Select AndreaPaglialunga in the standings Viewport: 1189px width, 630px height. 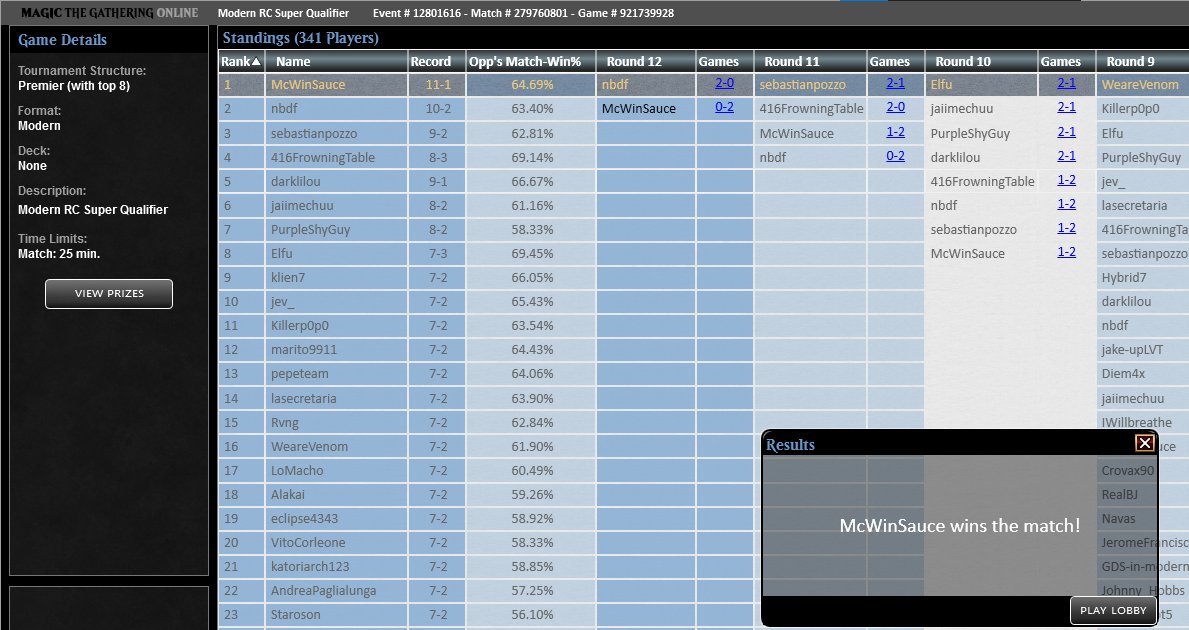tap(323, 591)
